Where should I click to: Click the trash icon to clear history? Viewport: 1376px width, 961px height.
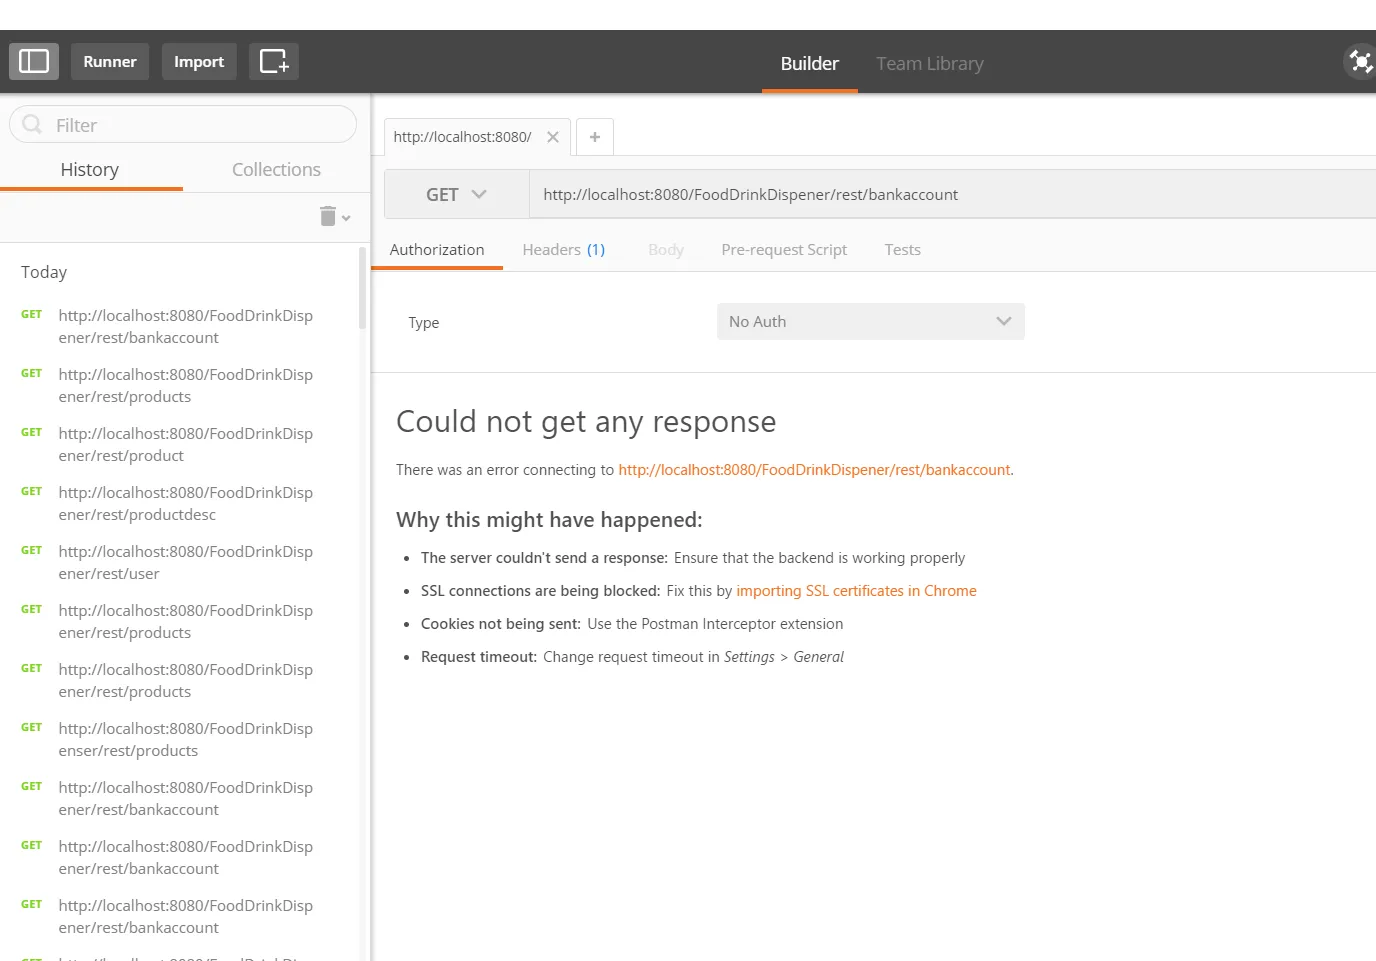click(x=328, y=216)
